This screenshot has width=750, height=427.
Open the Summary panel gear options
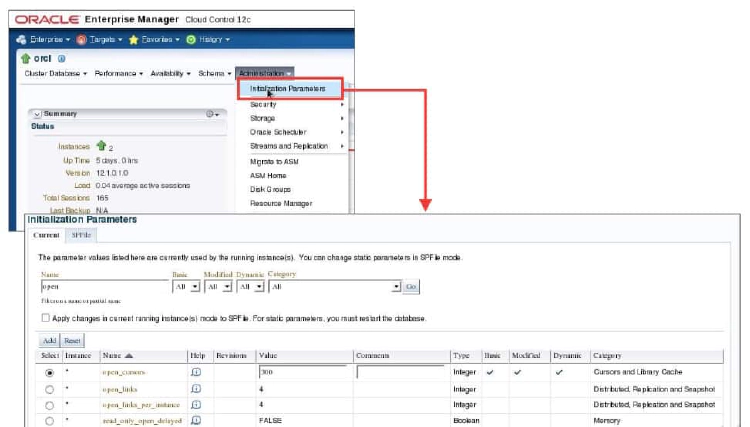coord(212,114)
